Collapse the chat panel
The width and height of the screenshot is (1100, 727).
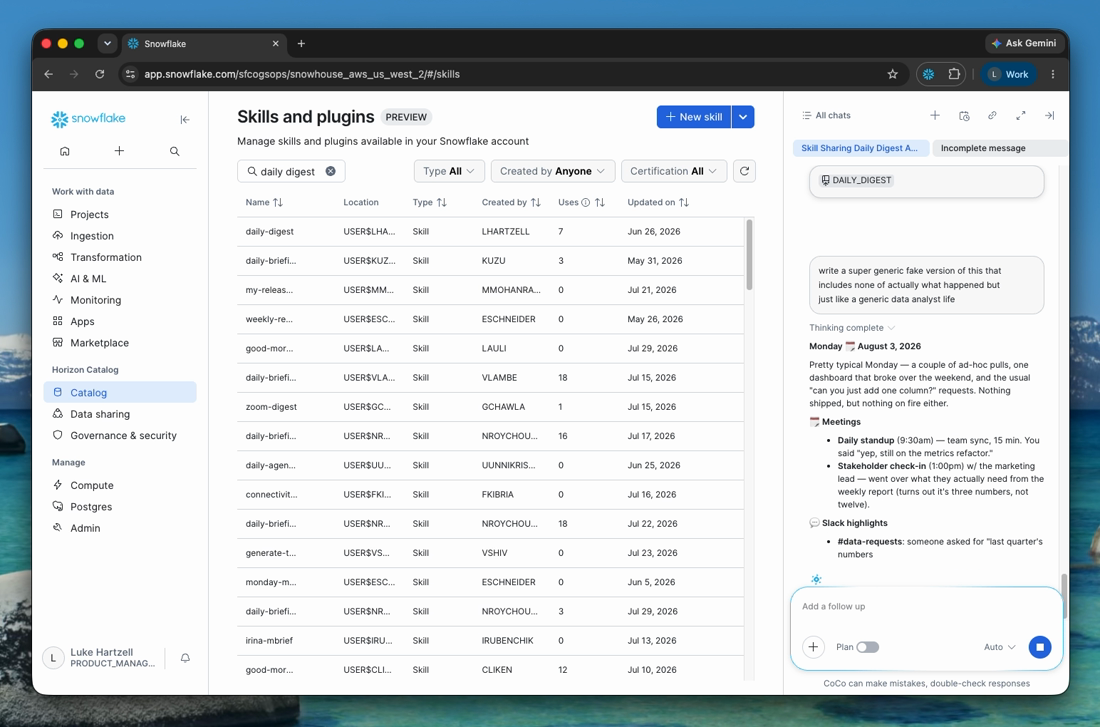(x=1049, y=115)
